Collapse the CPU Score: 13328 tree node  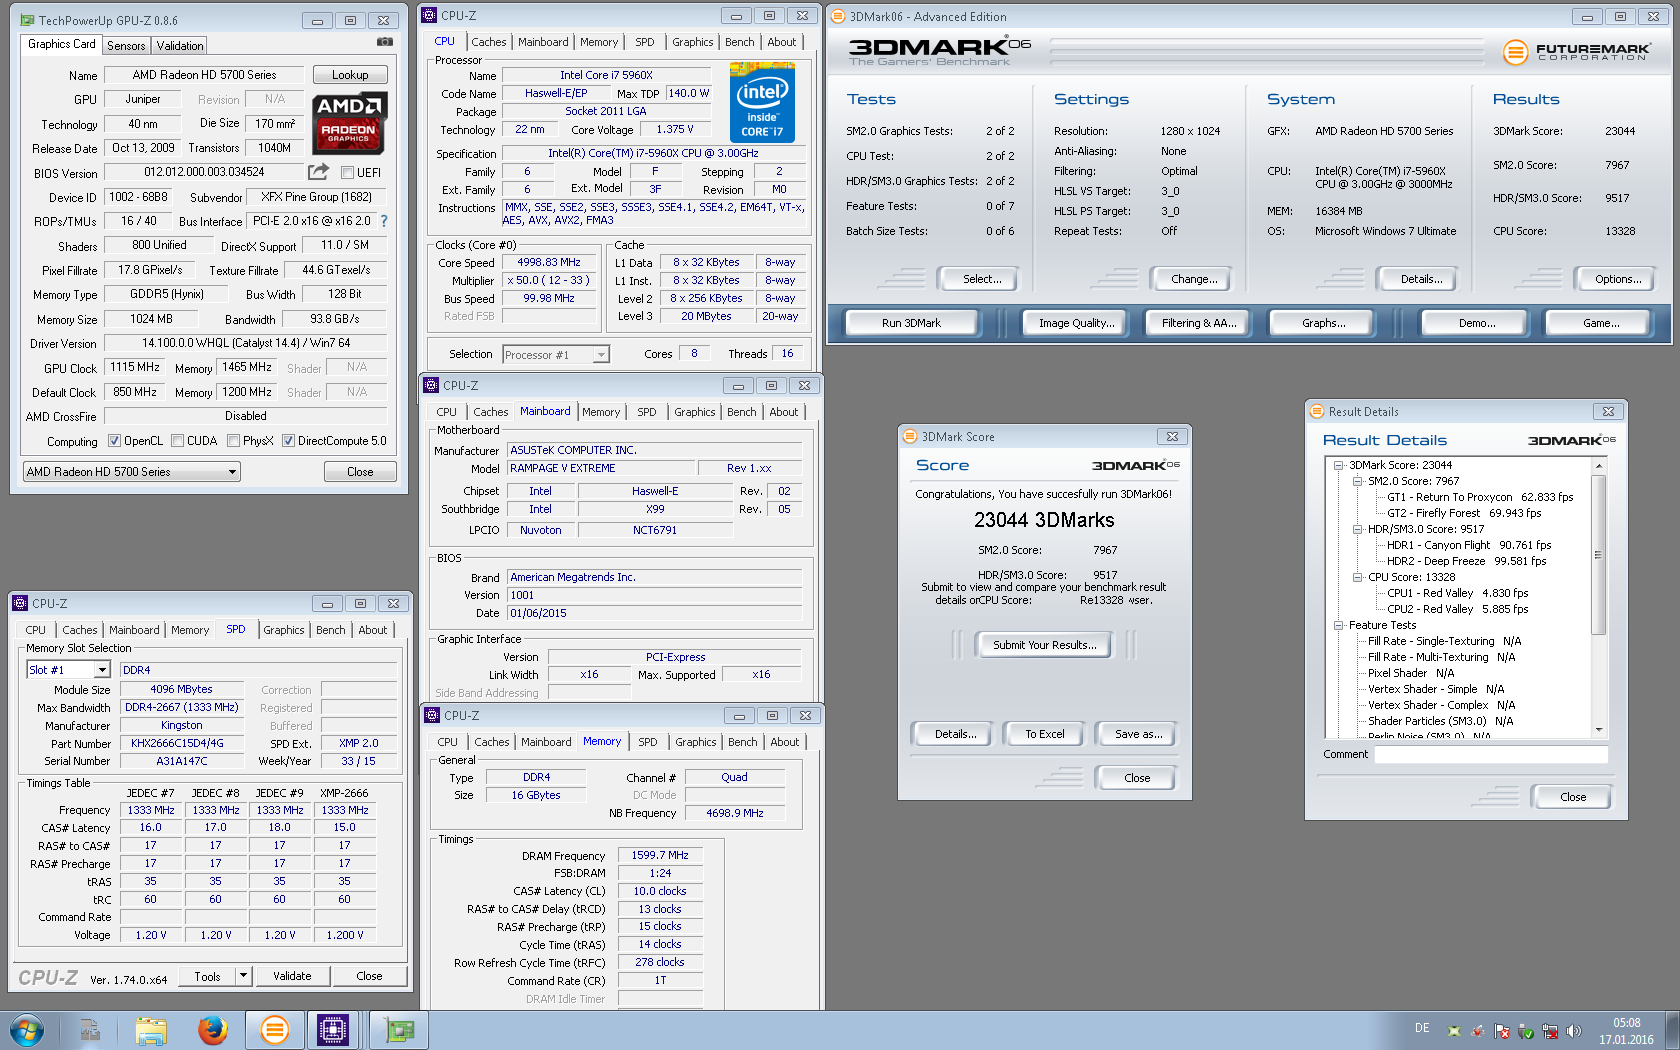[x=1357, y=577]
